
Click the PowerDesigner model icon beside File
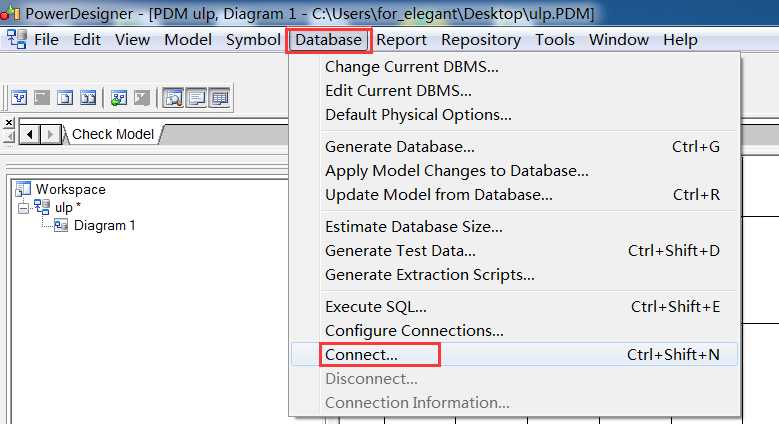click(x=16, y=39)
